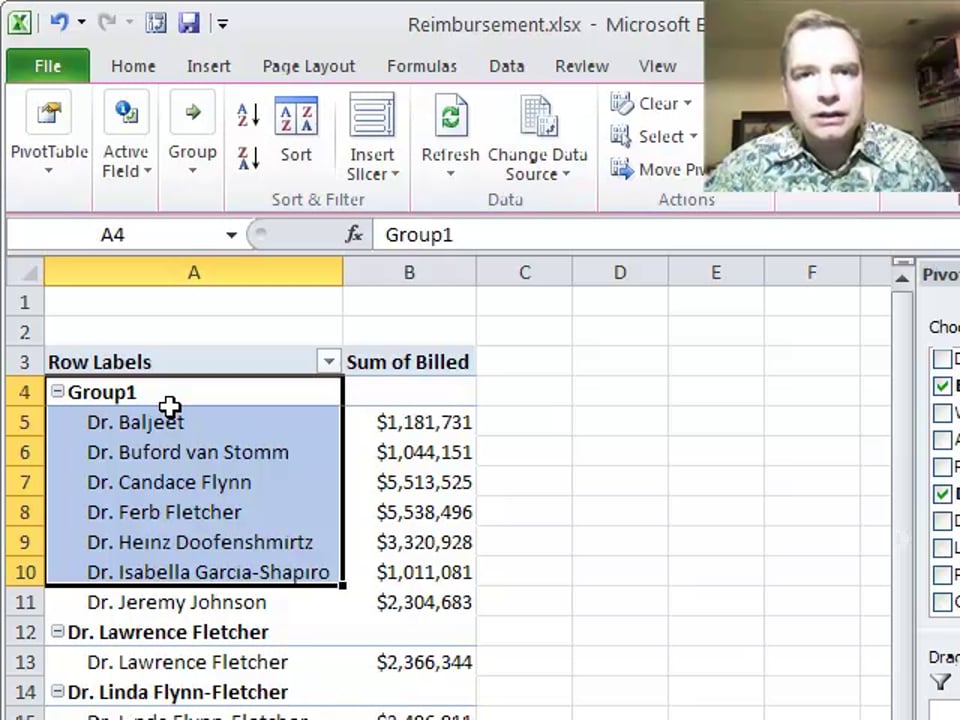Select the $2,366,344 cell
The image size is (960, 720).
click(x=409, y=662)
